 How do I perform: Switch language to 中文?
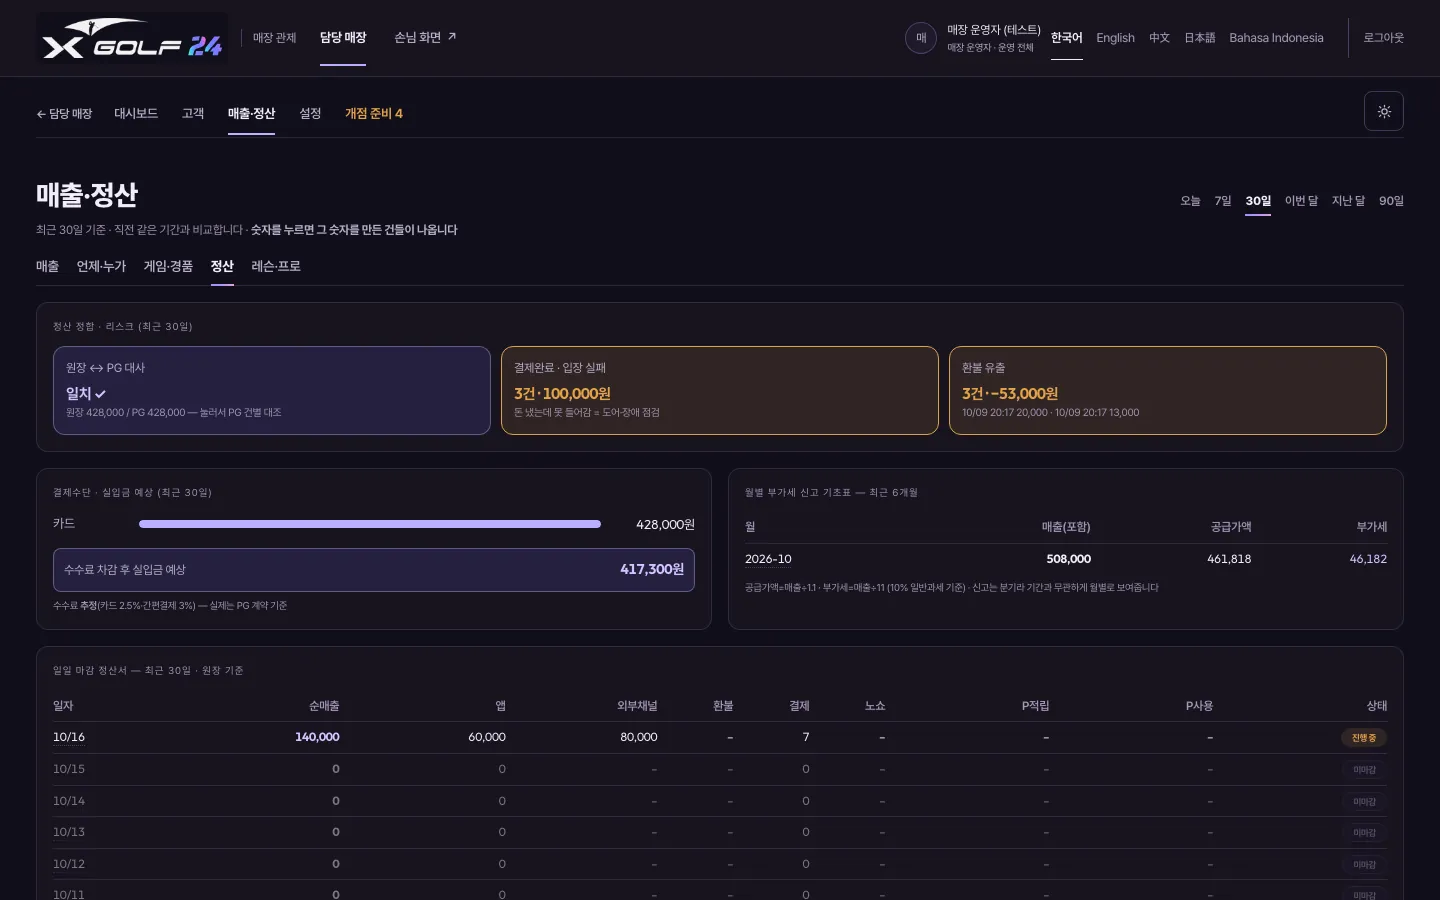coord(1159,38)
